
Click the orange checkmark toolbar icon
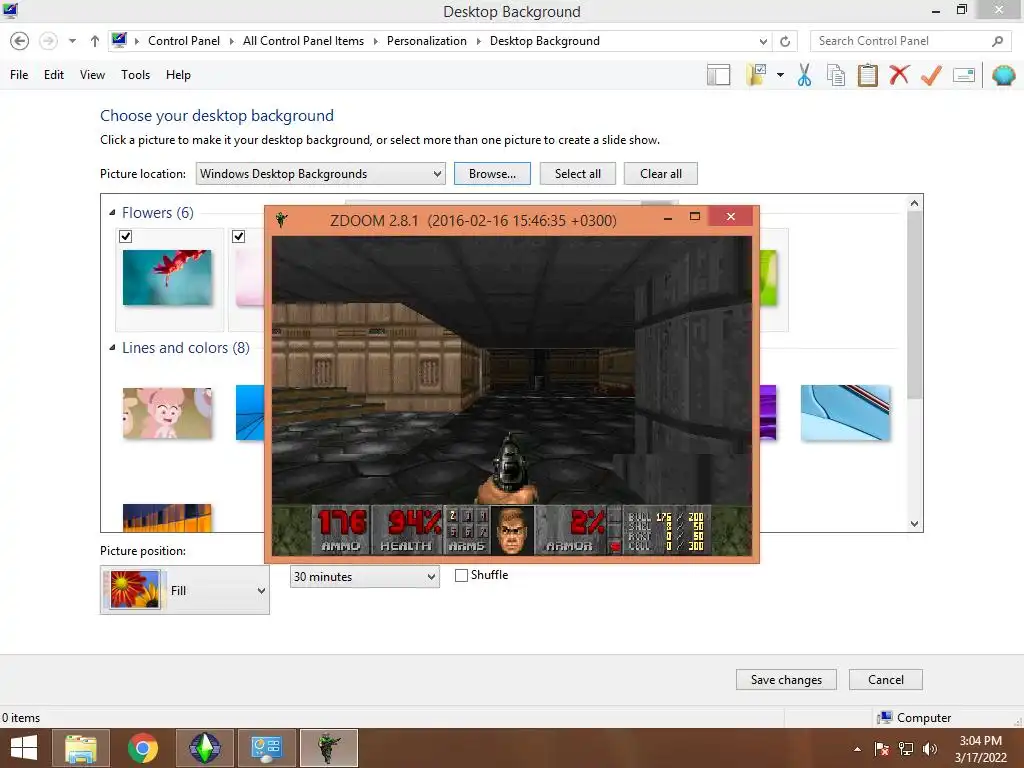click(x=931, y=75)
